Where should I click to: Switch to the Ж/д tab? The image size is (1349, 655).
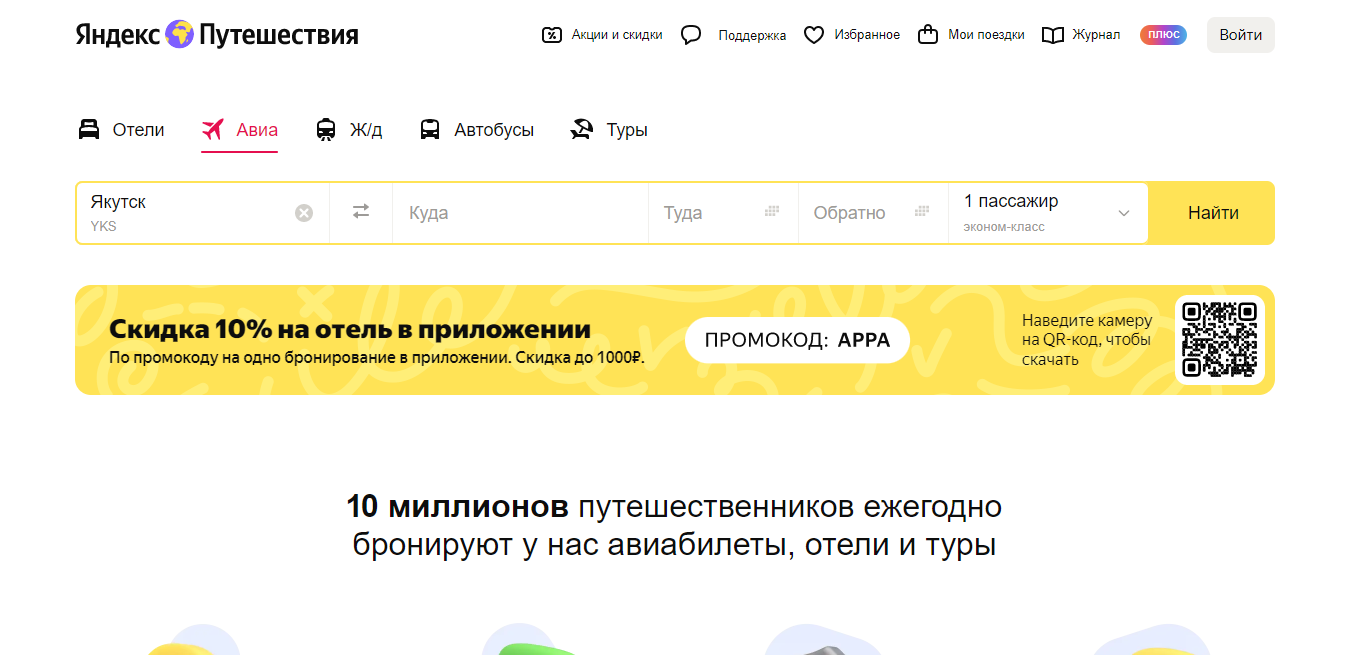(x=366, y=130)
